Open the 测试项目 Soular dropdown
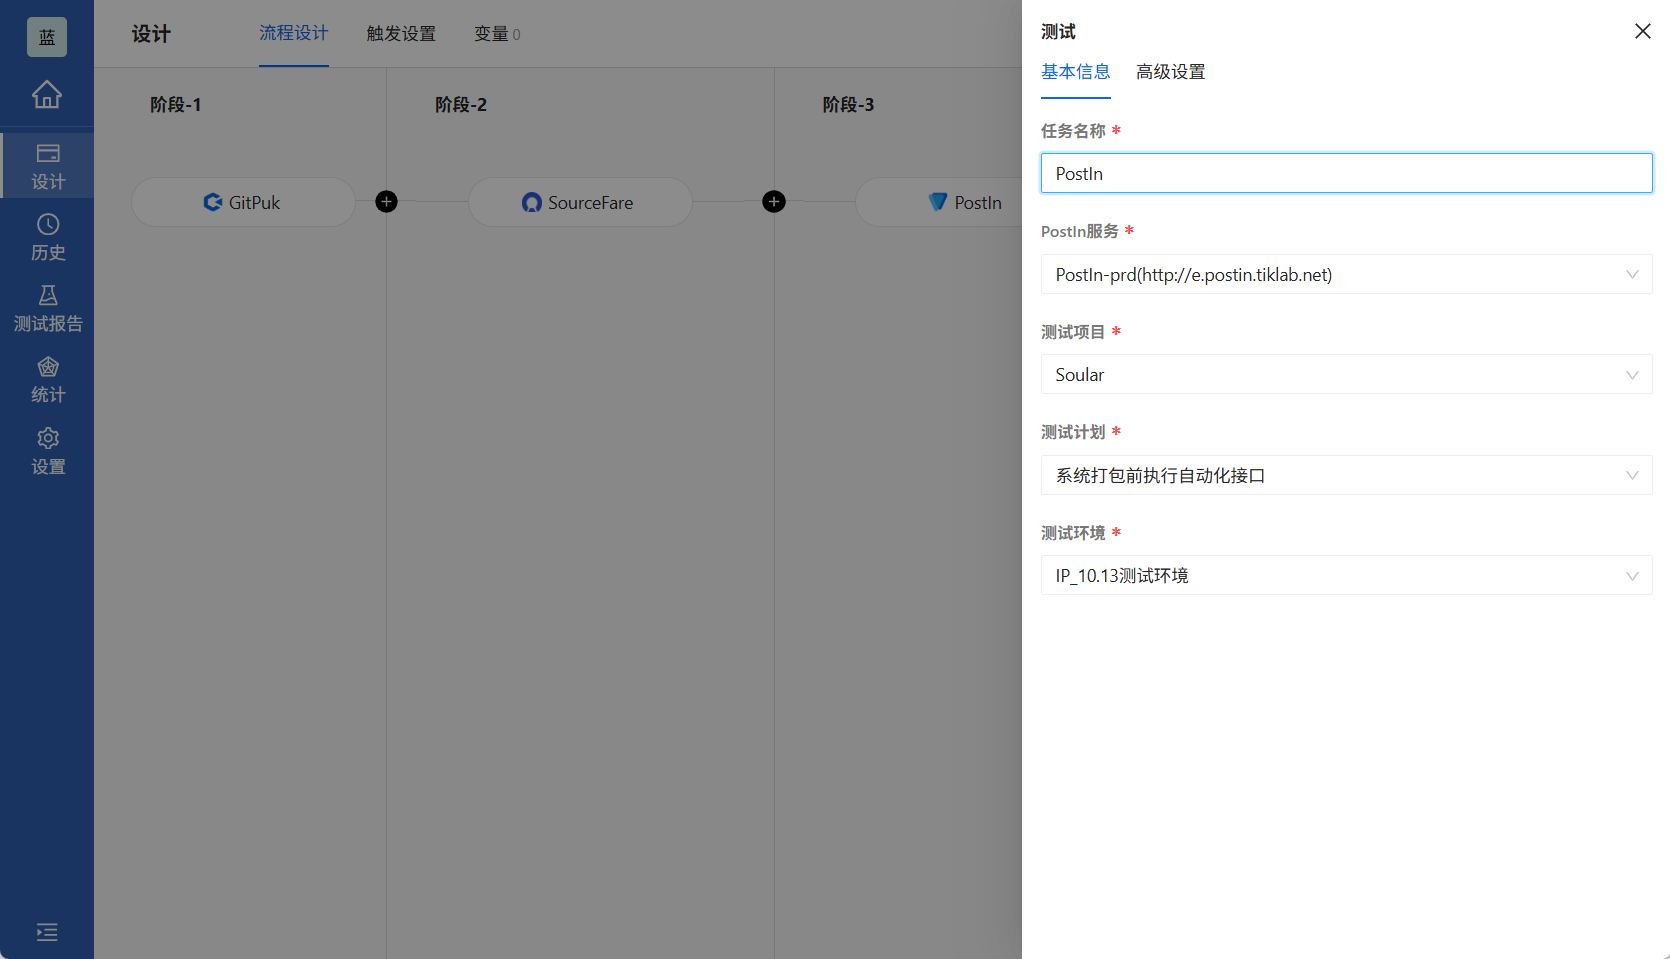The width and height of the screenshot is (1670, 959). 1346,374
